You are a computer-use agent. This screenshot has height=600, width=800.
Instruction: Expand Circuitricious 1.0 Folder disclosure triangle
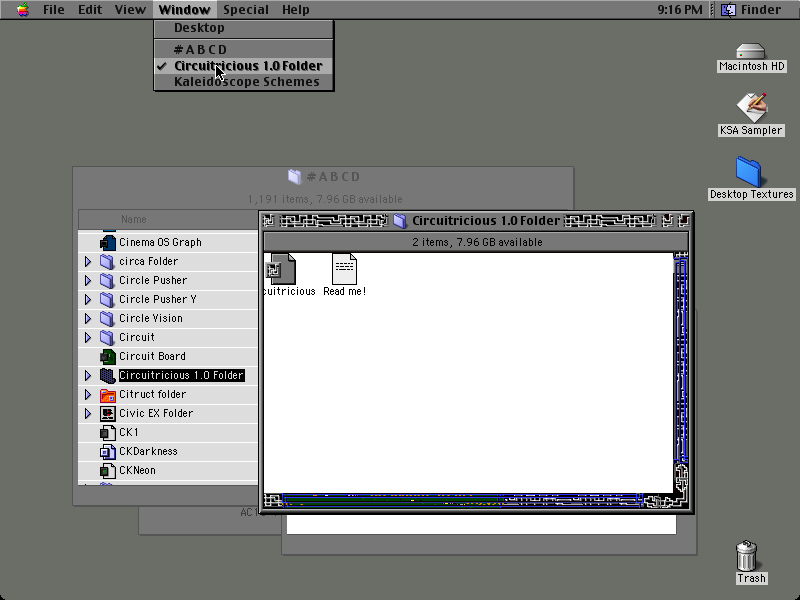(88, 376)
